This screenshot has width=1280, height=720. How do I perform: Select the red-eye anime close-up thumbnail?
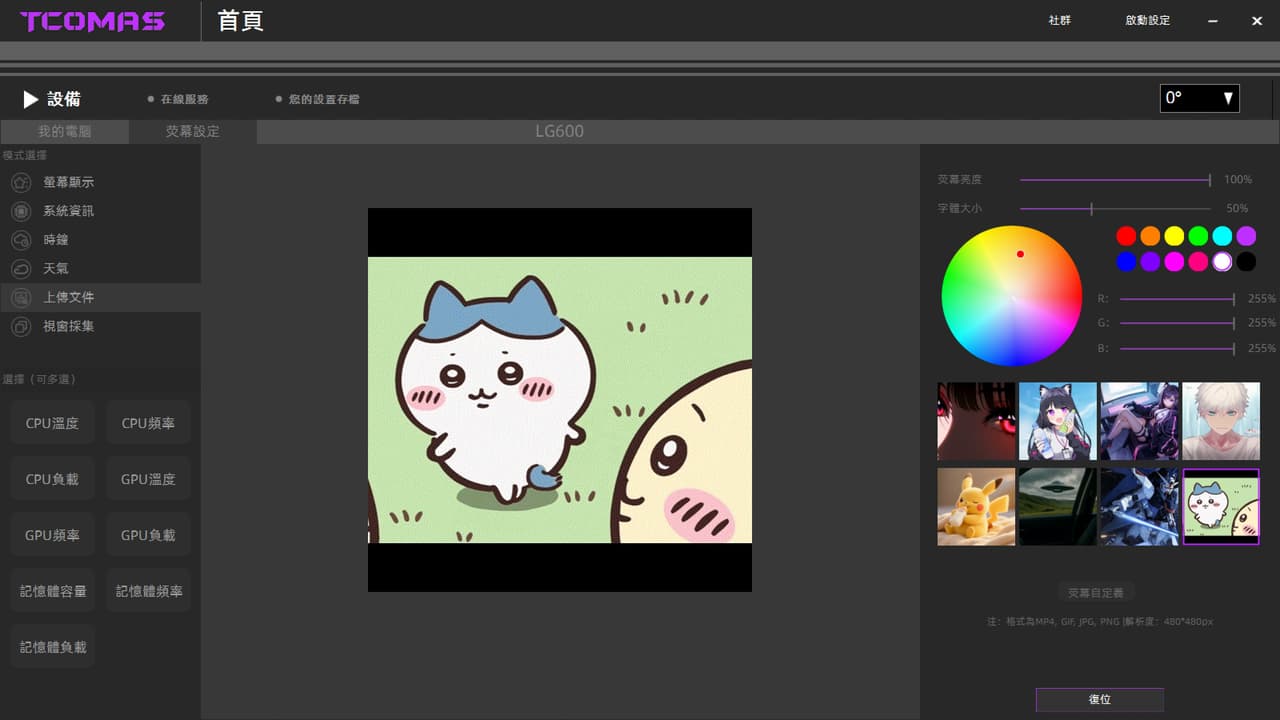click(976, 421)
